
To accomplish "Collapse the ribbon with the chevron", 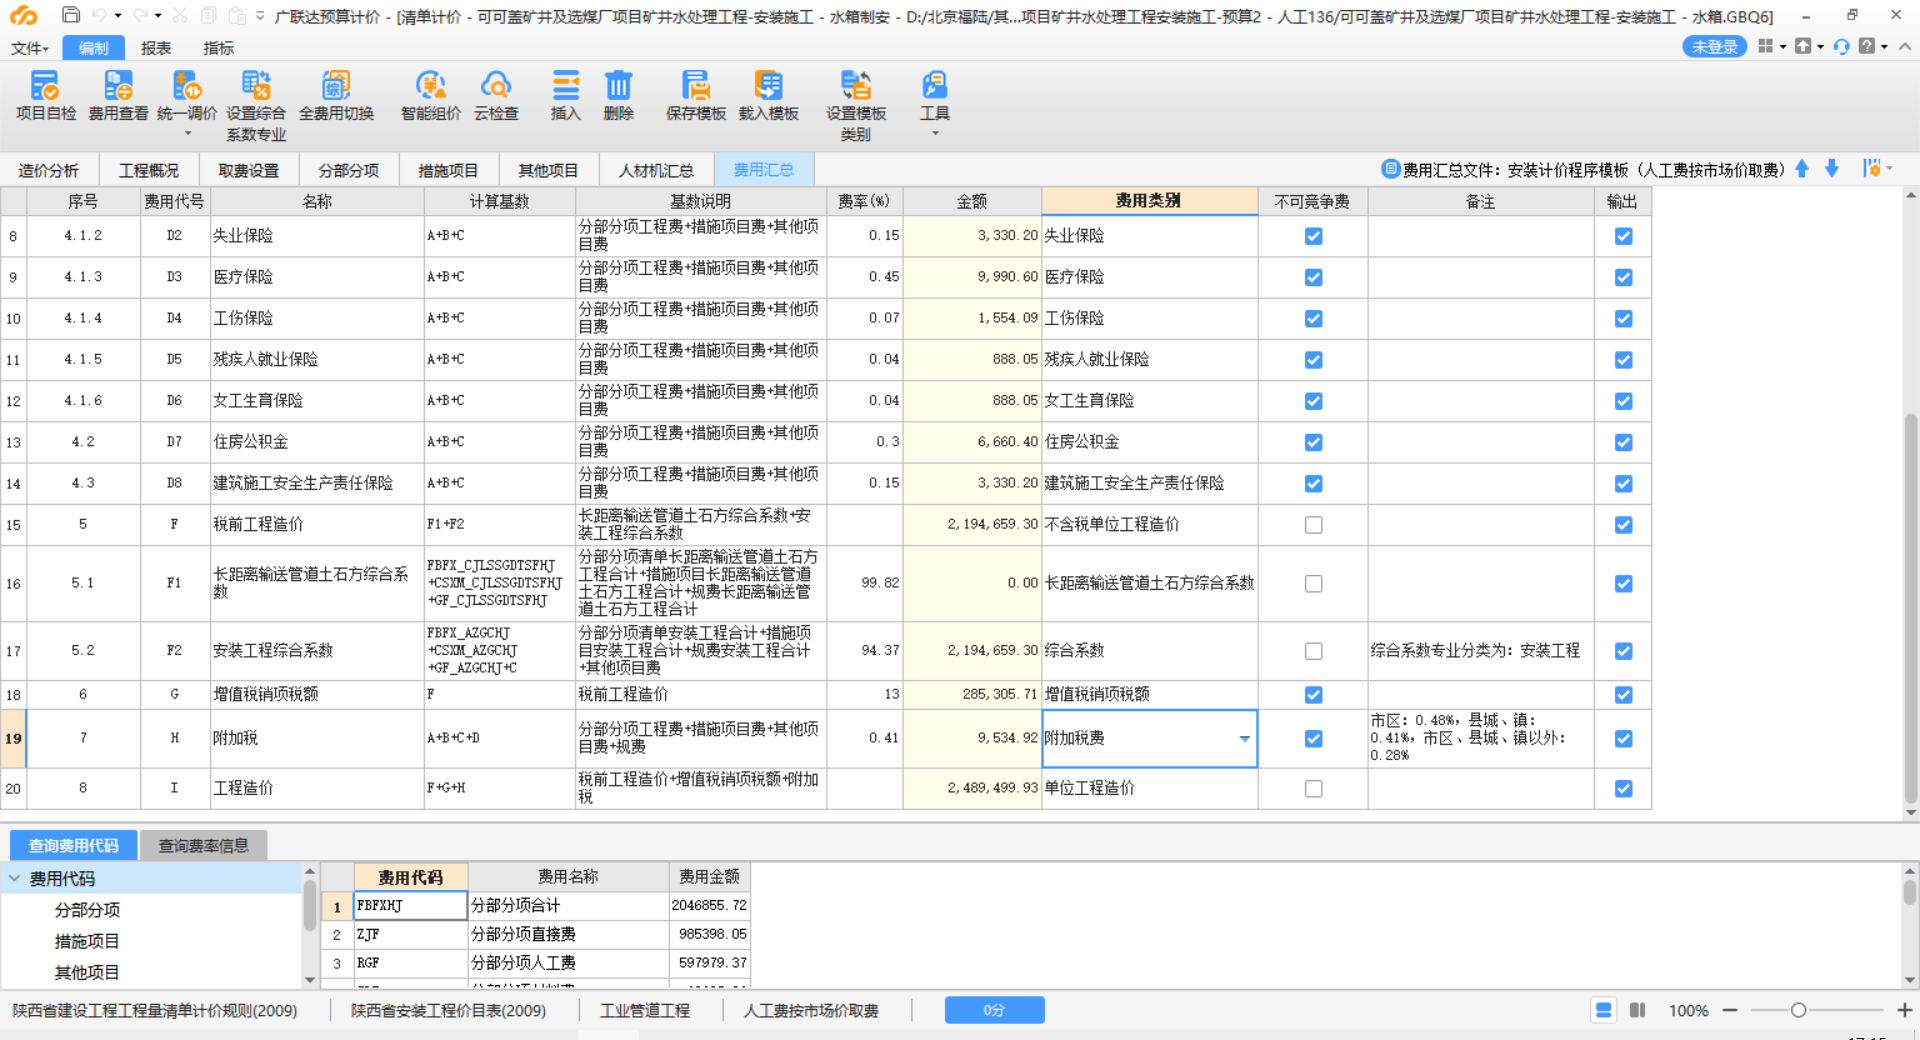I will [1905, 46].
